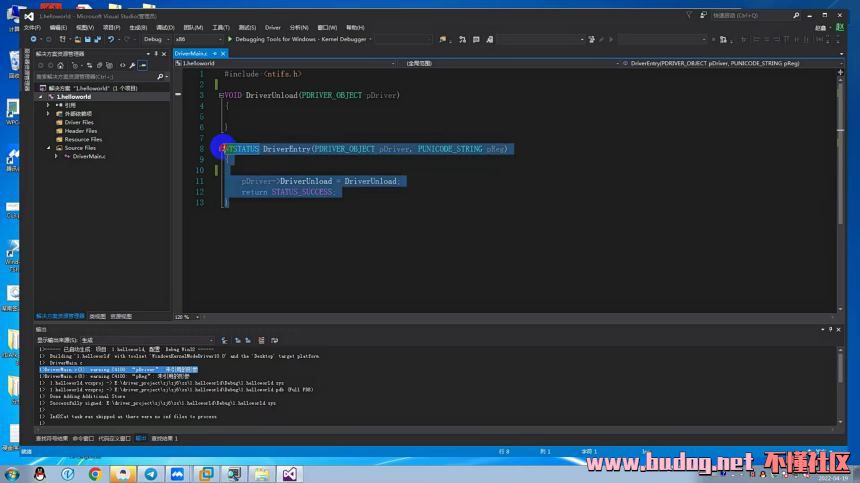The height and width of the screenshot is (483, 860).
Task: Switch to the 资源视图 resource view tab
Action: coord(121,316)
